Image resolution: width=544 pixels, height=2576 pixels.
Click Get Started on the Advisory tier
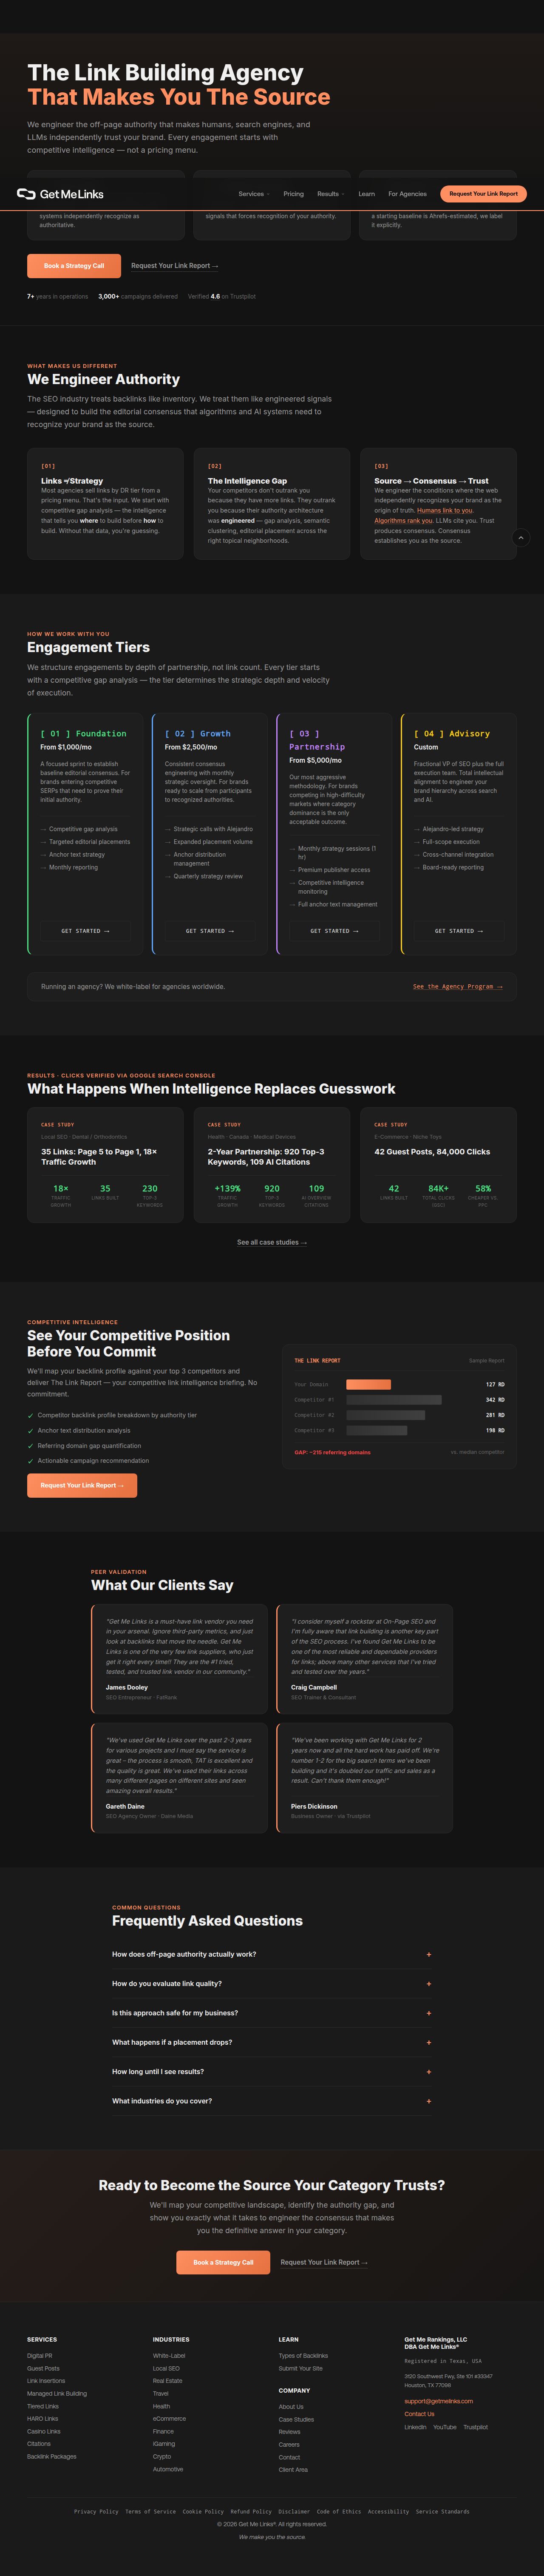tap(459, 931)
